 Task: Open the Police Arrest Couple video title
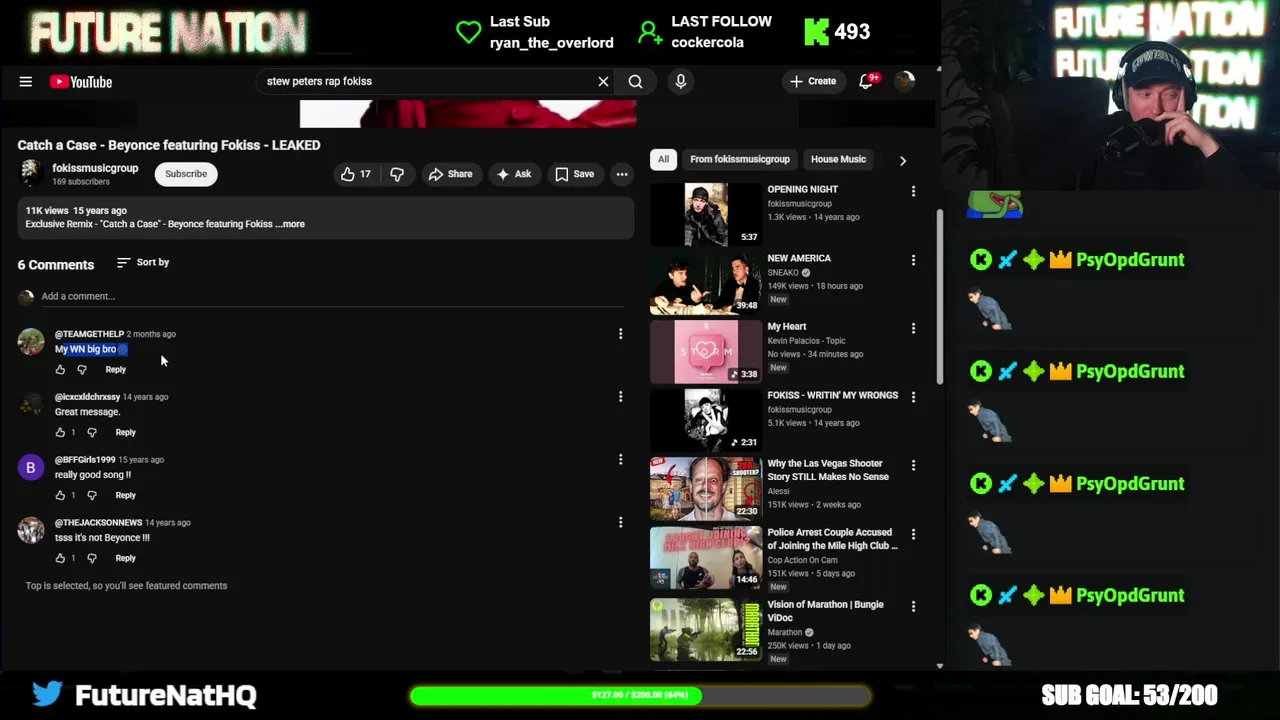(832, 540)
